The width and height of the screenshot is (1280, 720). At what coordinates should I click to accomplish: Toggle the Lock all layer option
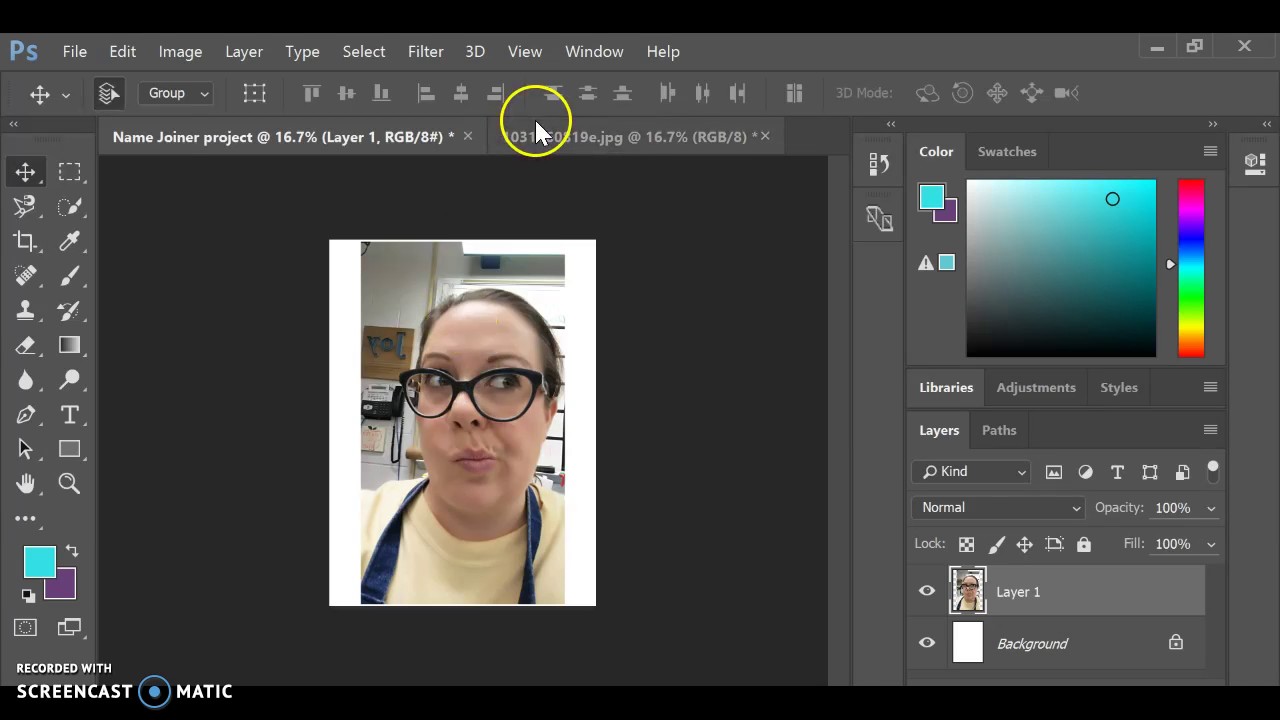coord(1084,544)
